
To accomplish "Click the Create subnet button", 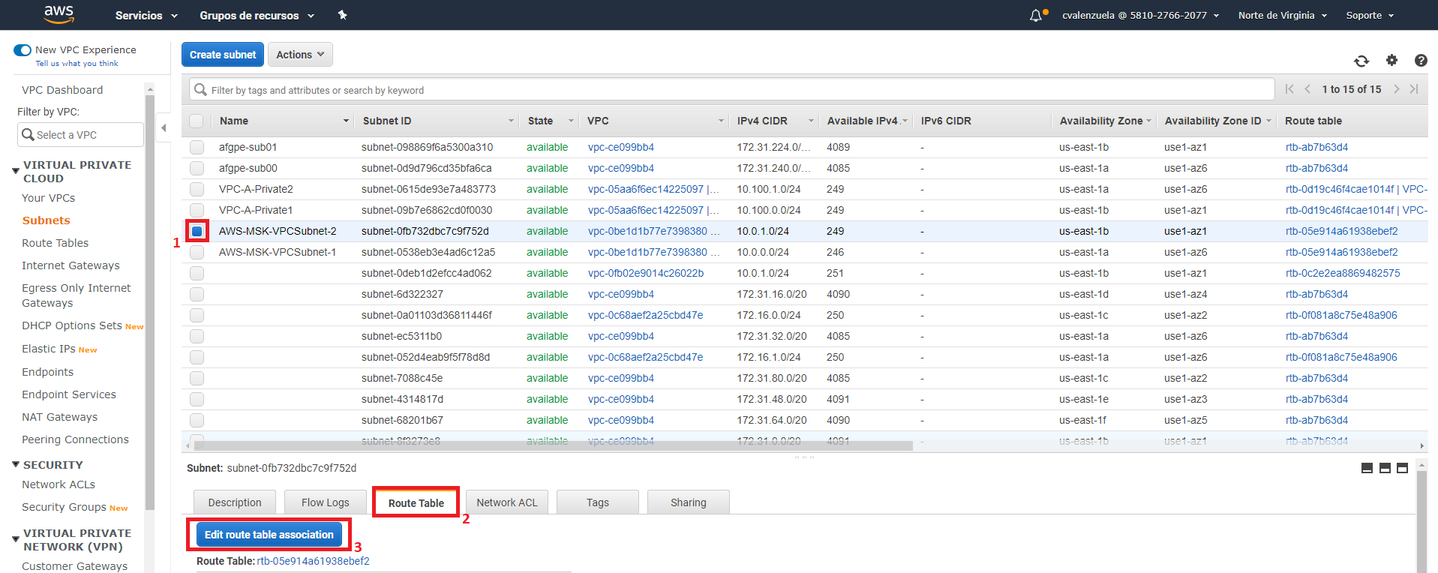I will click(222, 55).
